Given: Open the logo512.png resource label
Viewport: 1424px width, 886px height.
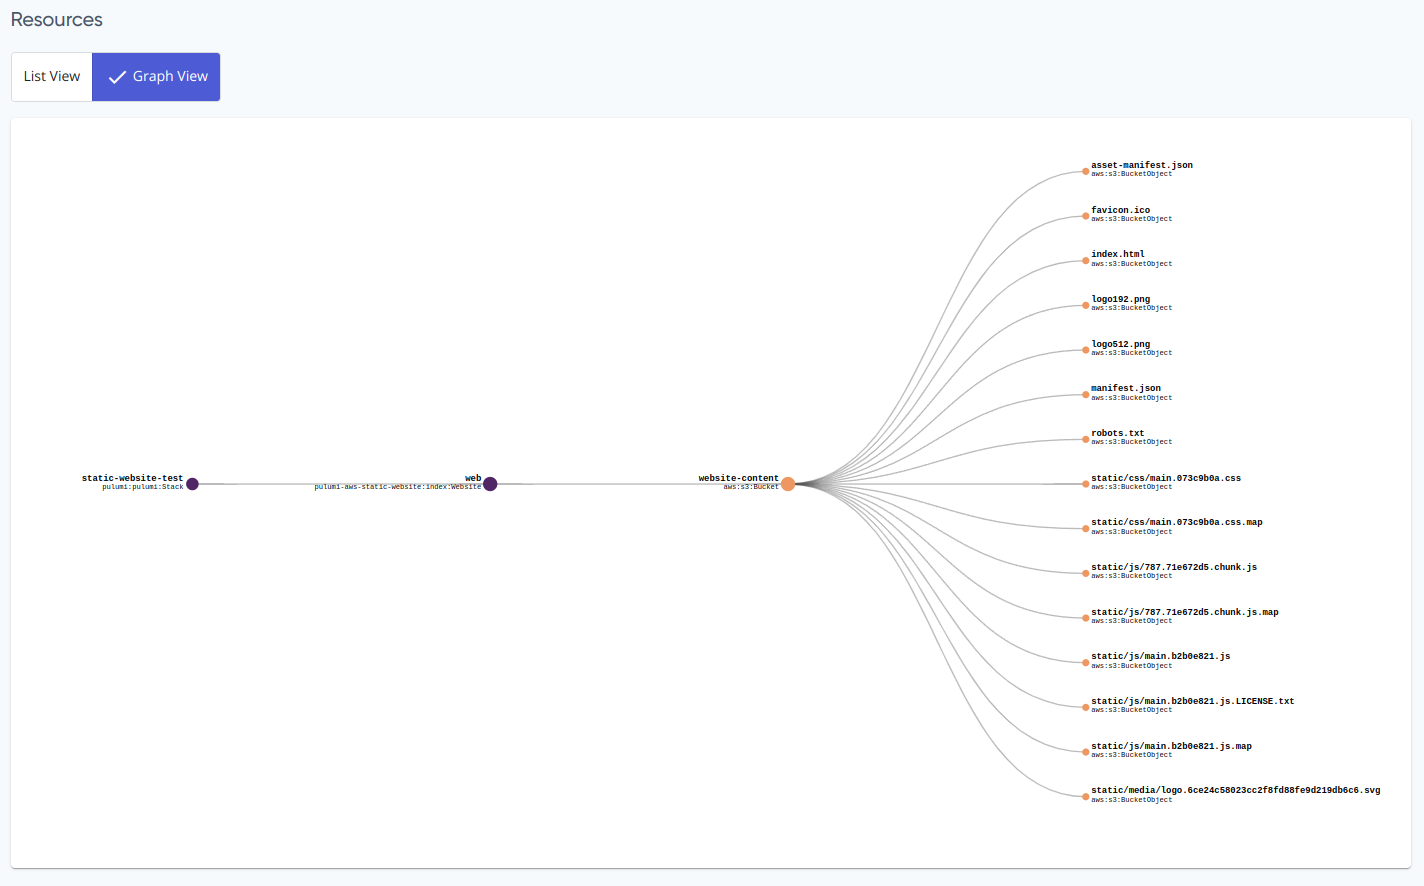Looking at the screenshot, I should click(1120, 344).
